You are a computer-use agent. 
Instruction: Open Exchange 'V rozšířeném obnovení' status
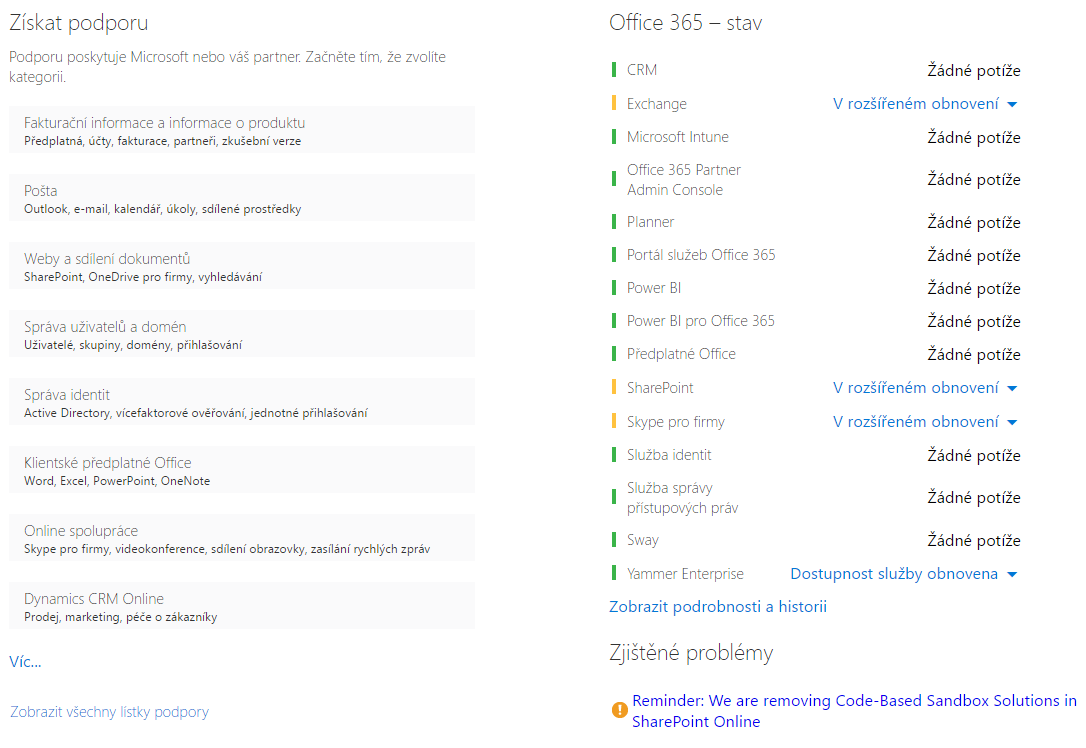[916, 104]
